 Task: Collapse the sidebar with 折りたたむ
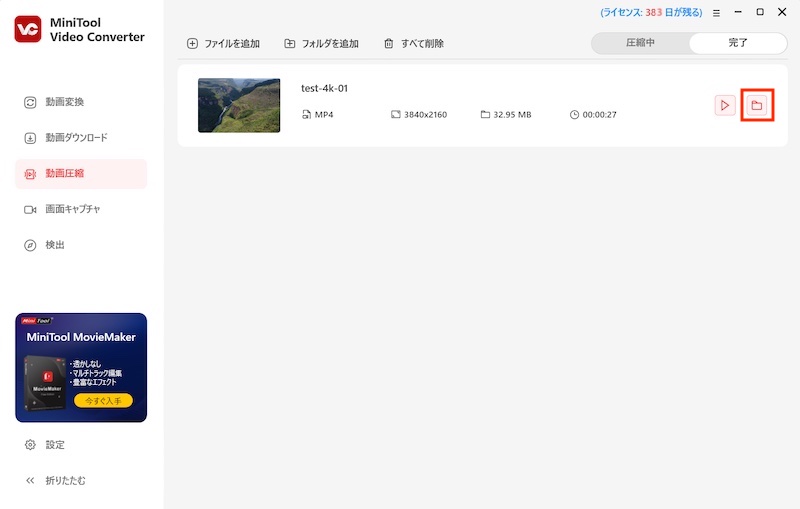pyautogui.click(x=64, y=481)
